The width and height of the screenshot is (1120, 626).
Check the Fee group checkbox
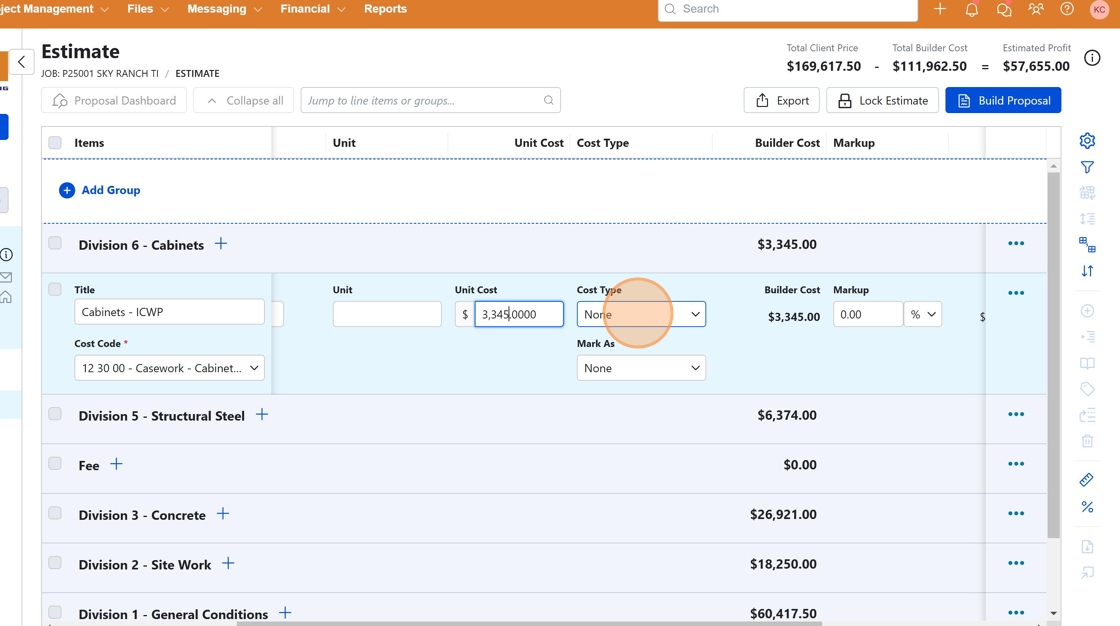(55, 463)
